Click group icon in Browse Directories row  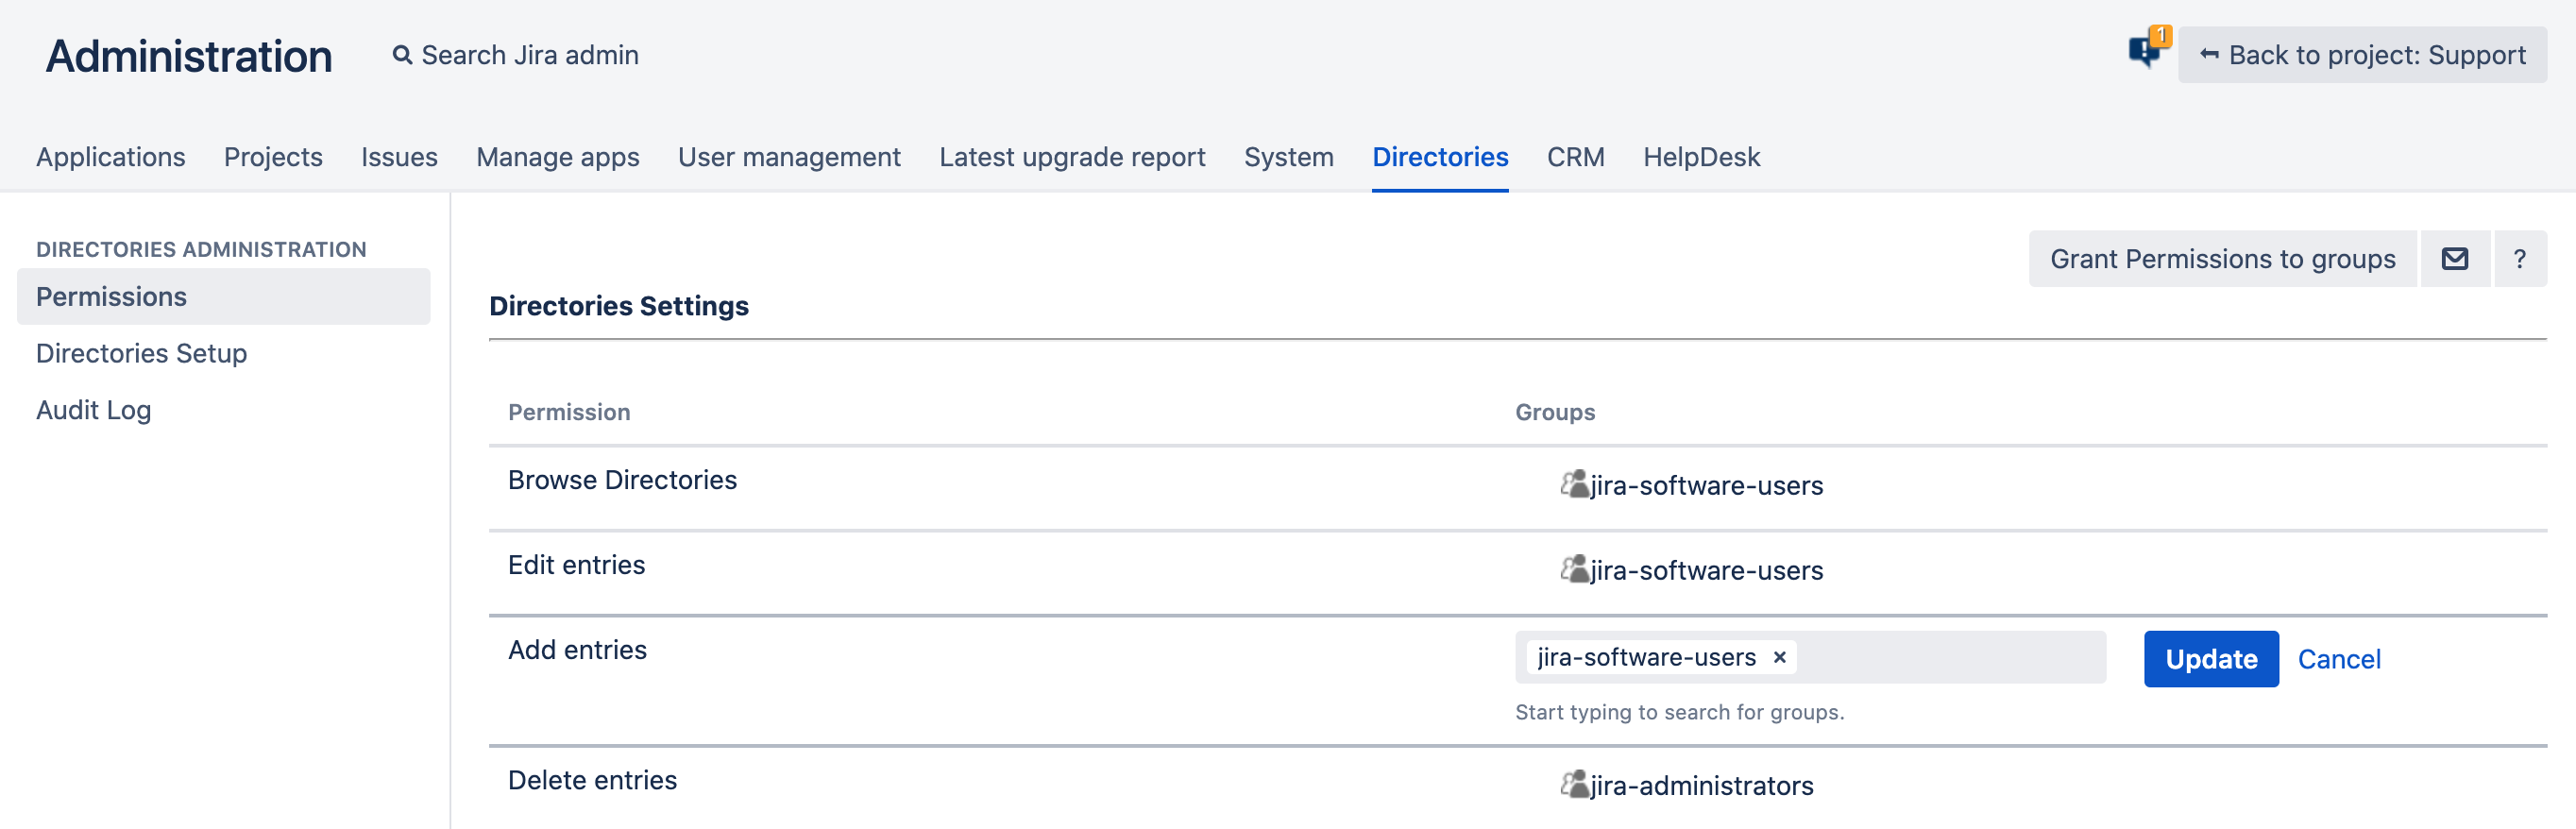(1574, 485)
